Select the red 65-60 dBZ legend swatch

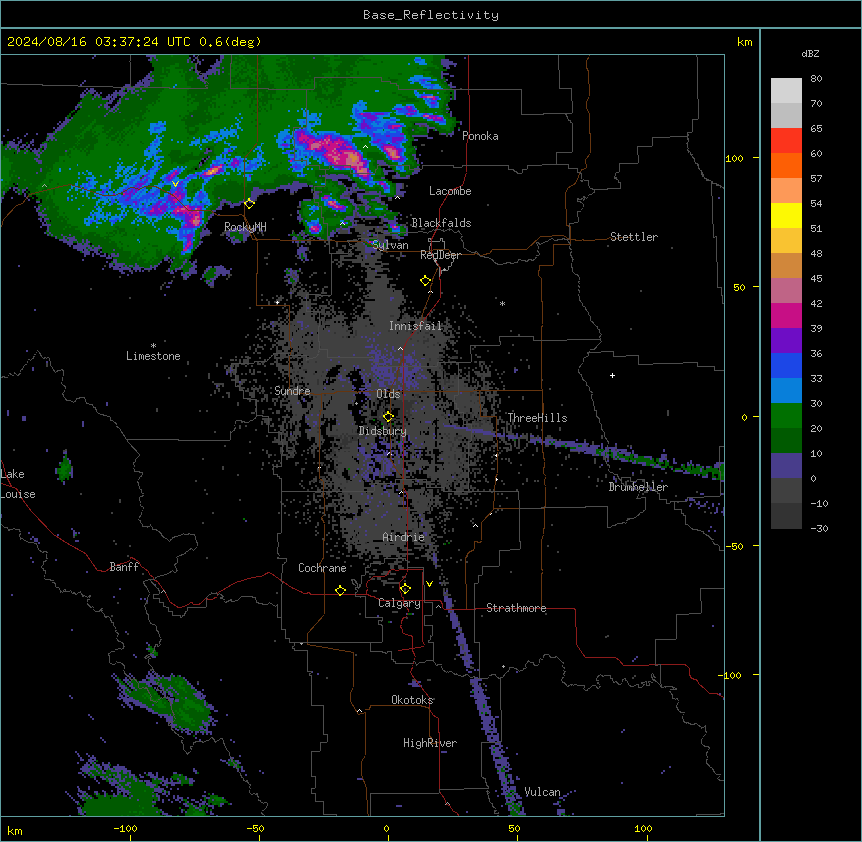[786, 141]
